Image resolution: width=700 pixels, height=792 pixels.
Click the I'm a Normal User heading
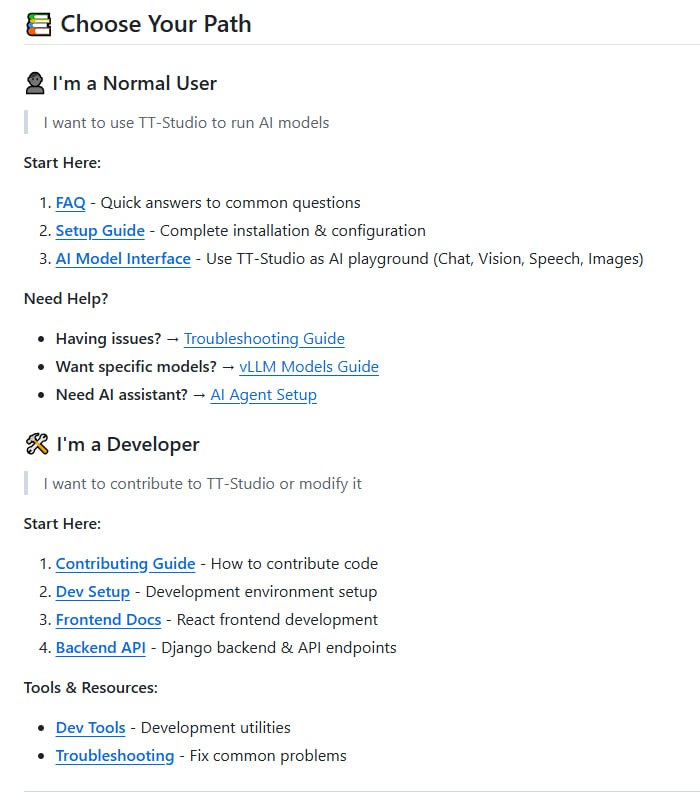click(135, 83)
